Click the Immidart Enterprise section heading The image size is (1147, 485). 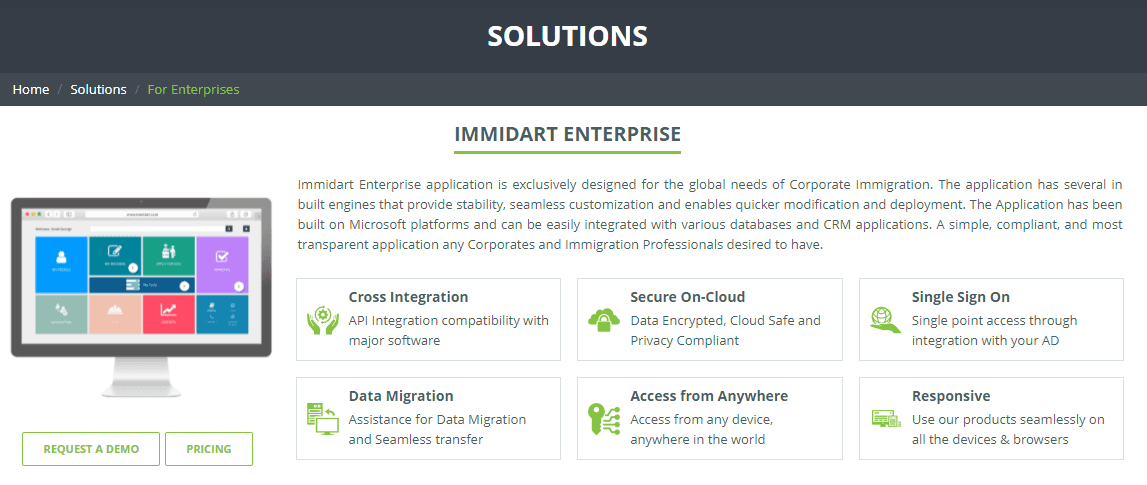tap(567, 134)
